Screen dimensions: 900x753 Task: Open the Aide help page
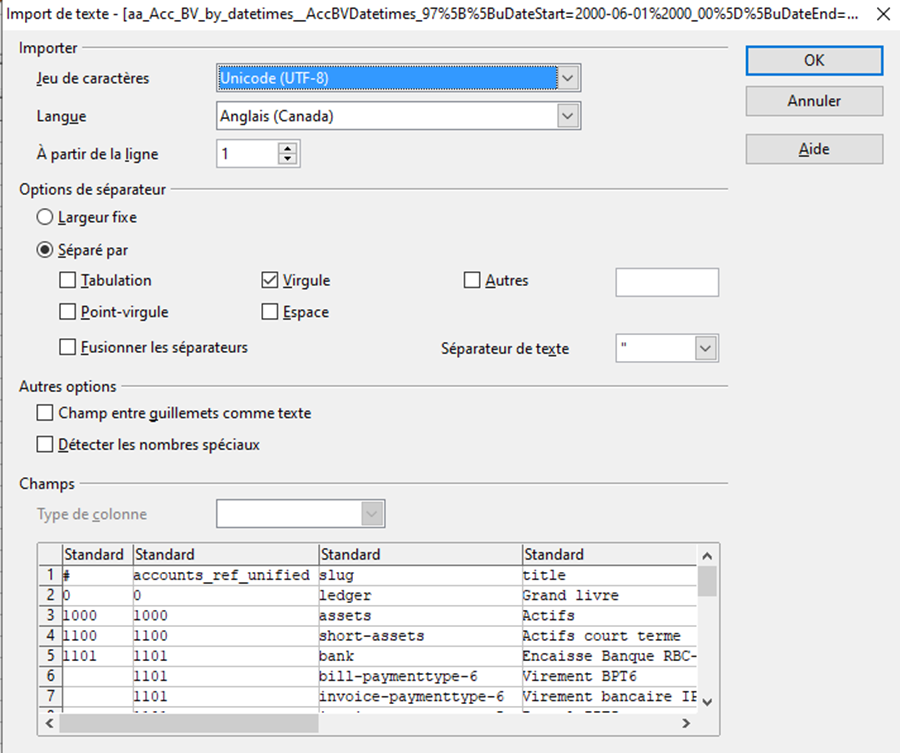814,148
